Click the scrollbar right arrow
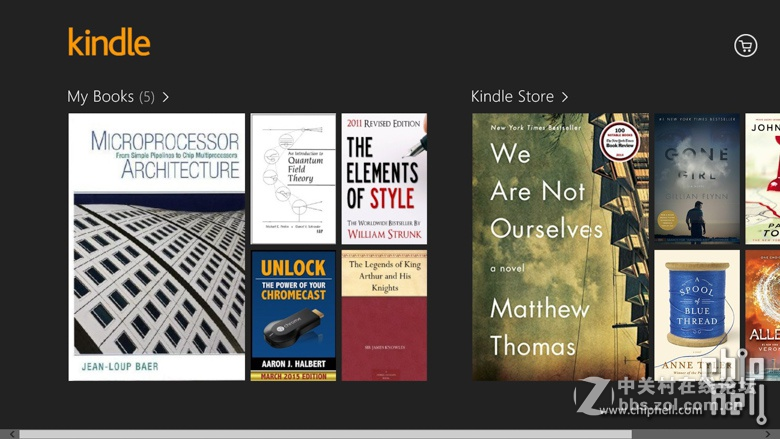The width and height of the screenshot is (780, 439). pos(767,435)
